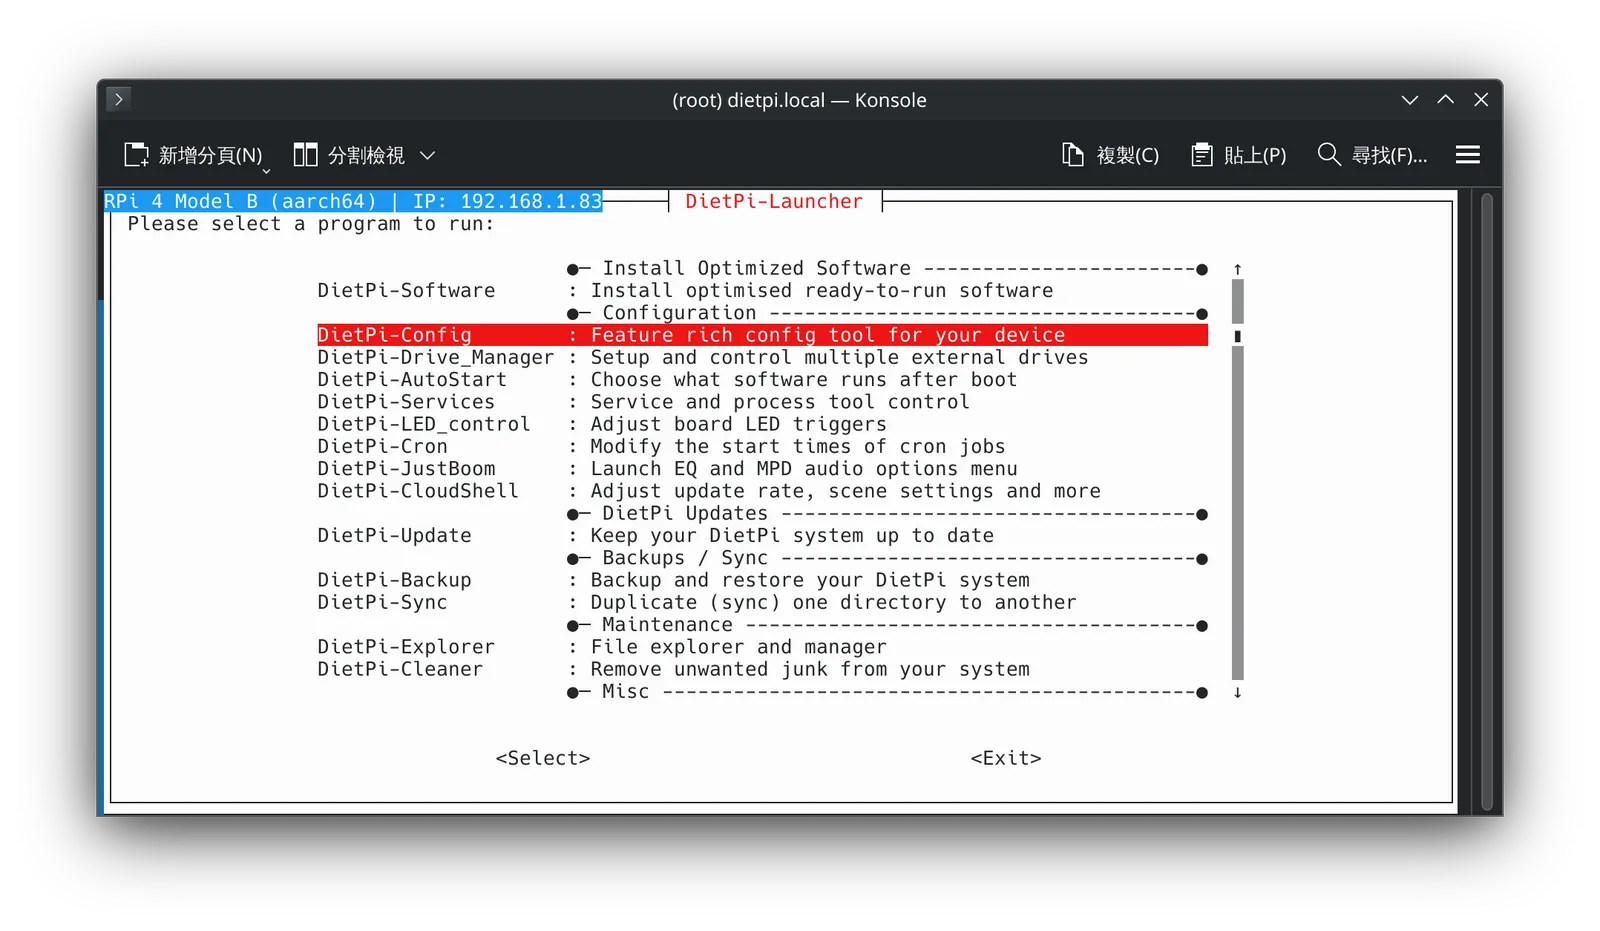
Task: Click the Konsole vertical scrollbar
Action: click(1487, 500)
